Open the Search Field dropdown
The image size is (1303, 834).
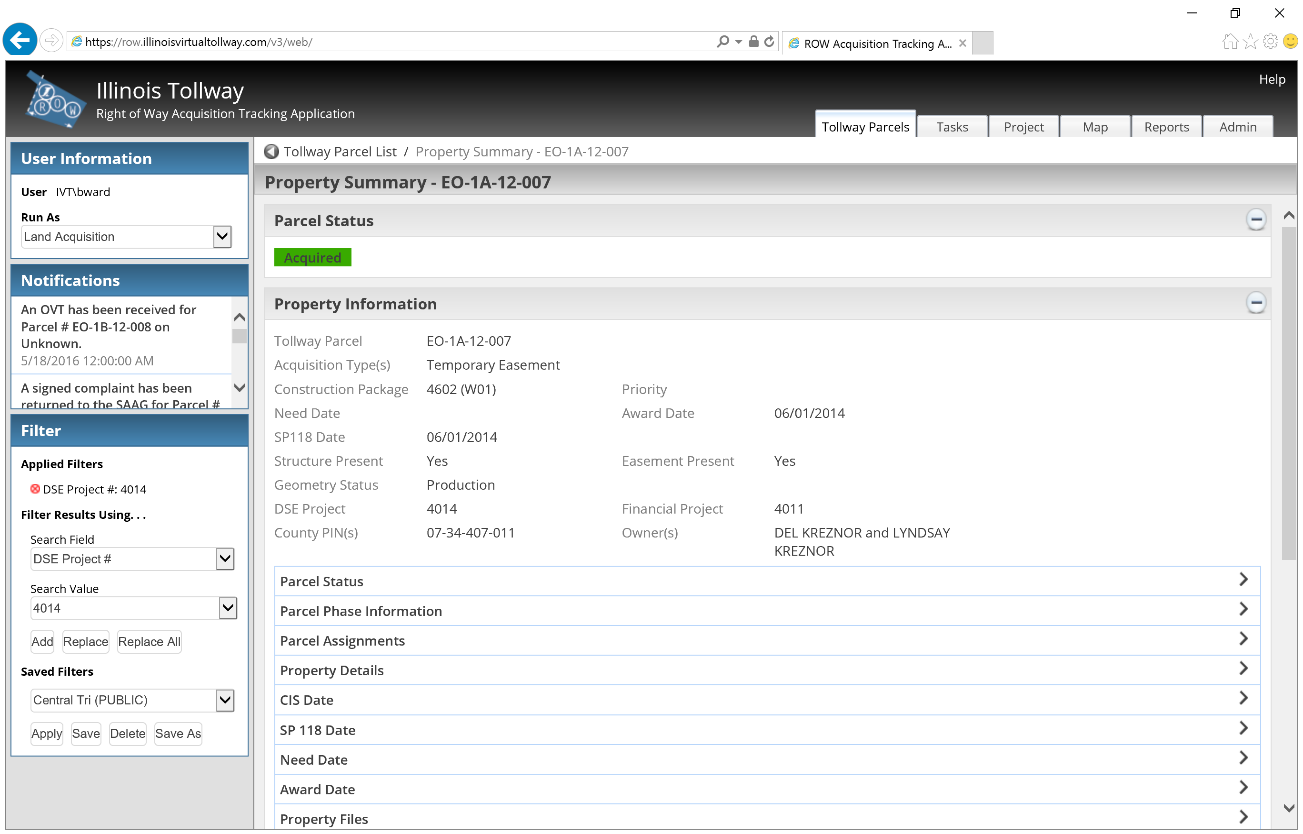225,559
